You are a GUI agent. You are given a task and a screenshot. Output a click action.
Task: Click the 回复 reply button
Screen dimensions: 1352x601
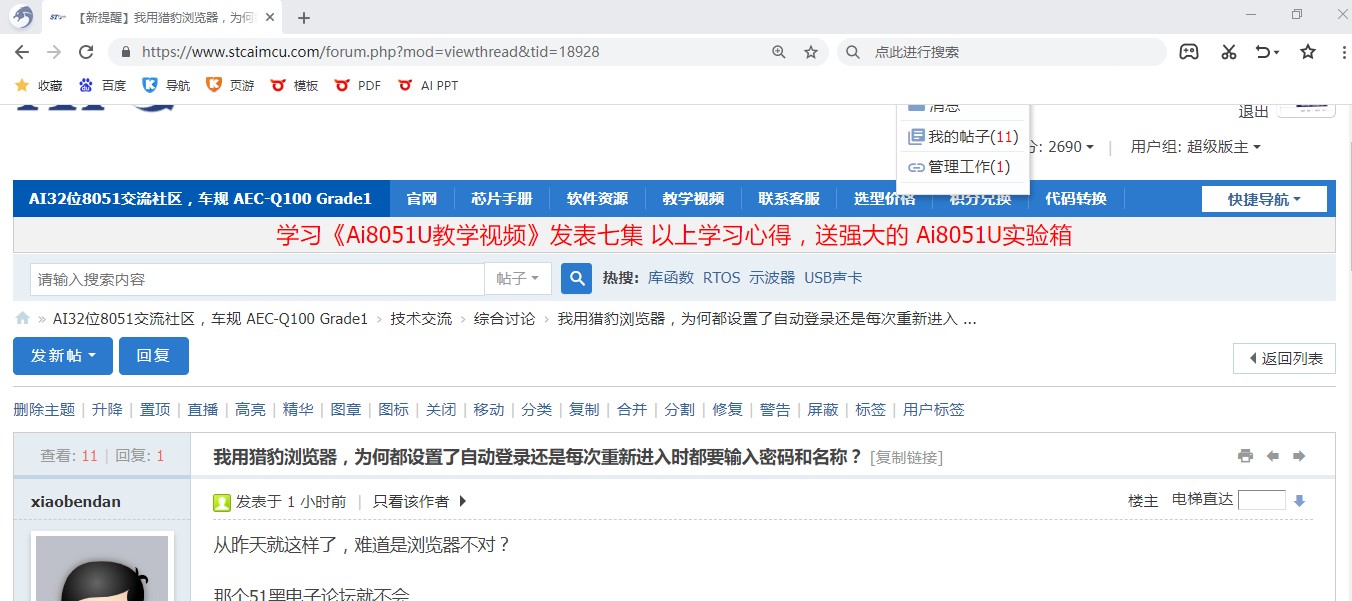(154, 356)
